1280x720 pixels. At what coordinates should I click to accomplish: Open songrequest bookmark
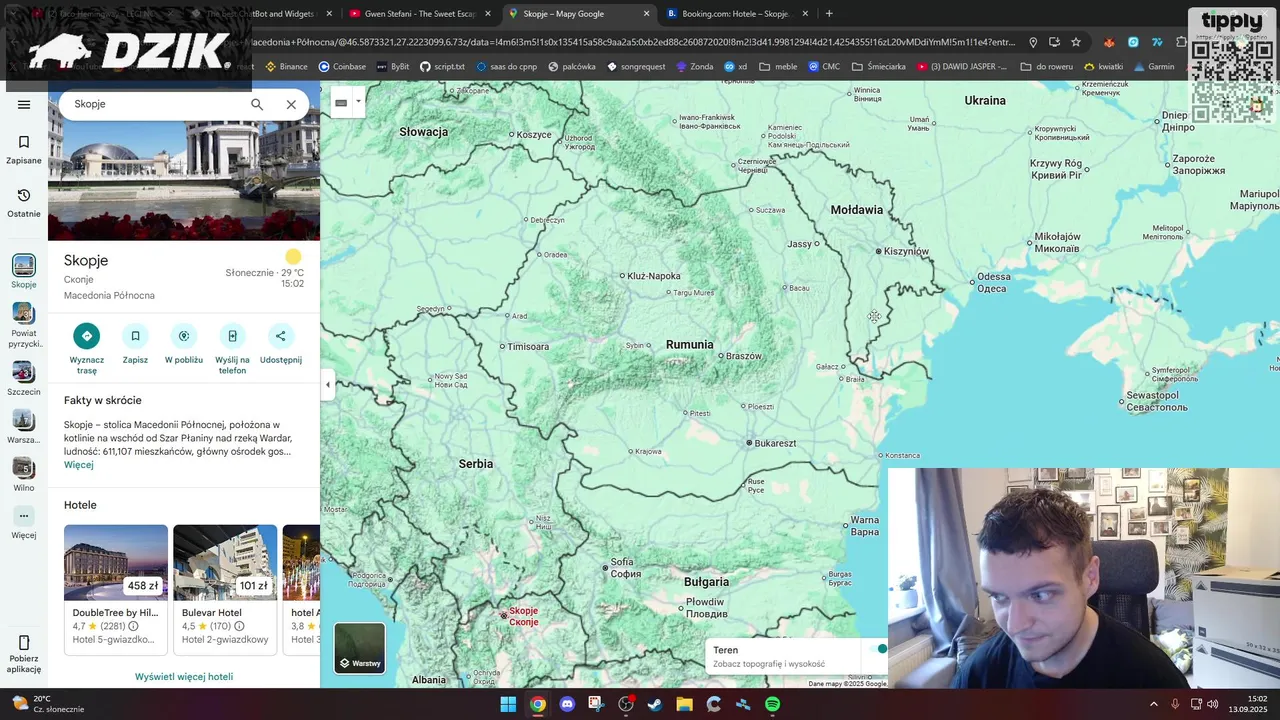(636, 66)
